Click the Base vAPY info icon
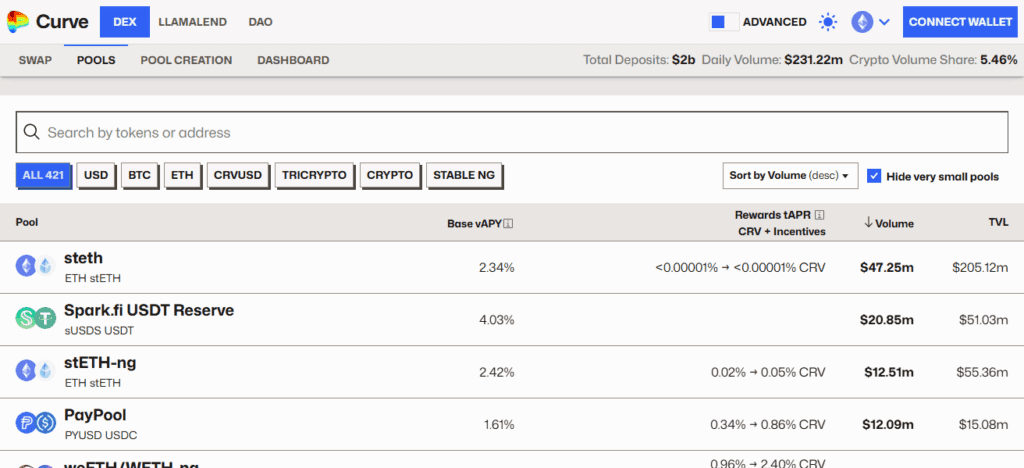Screen dimensions: 1024x468 (508, 224)
